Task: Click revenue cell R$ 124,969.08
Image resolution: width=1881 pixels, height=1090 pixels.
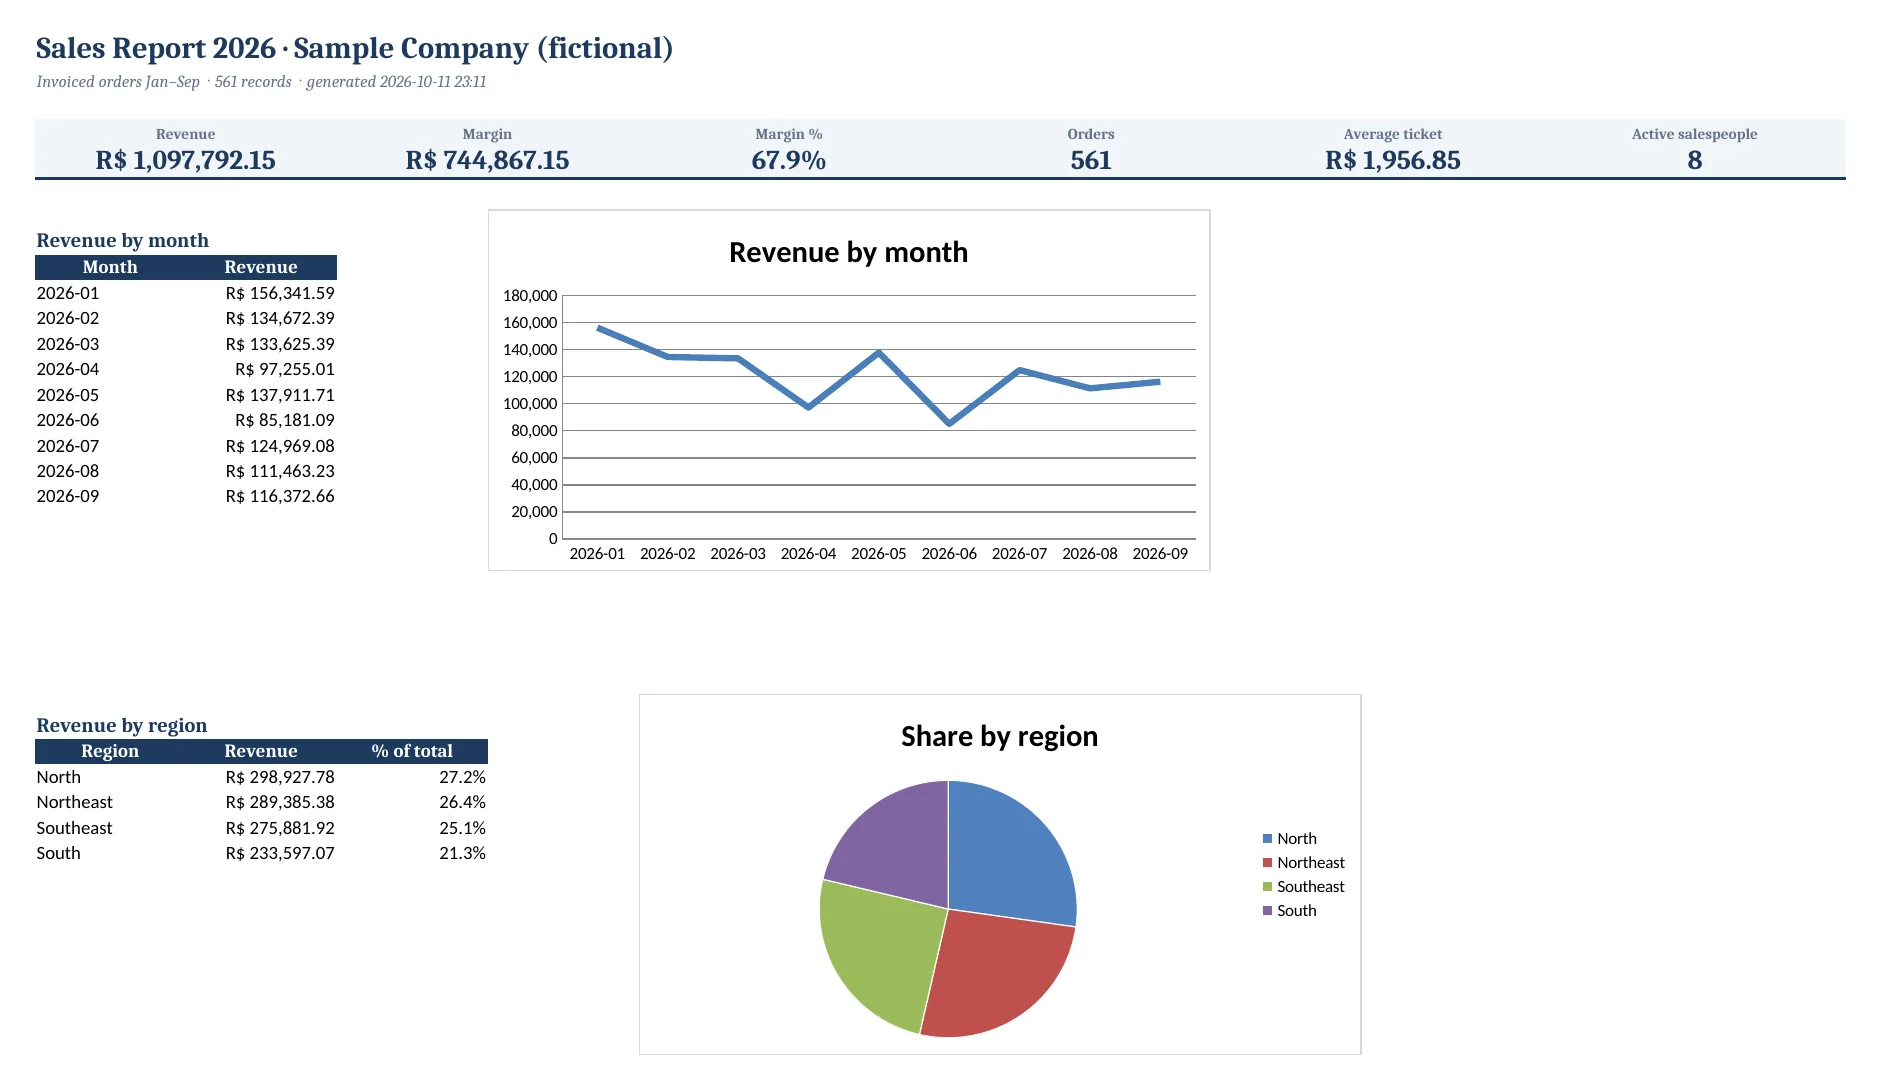Action: pyautogui.click(x=280, y=446)
